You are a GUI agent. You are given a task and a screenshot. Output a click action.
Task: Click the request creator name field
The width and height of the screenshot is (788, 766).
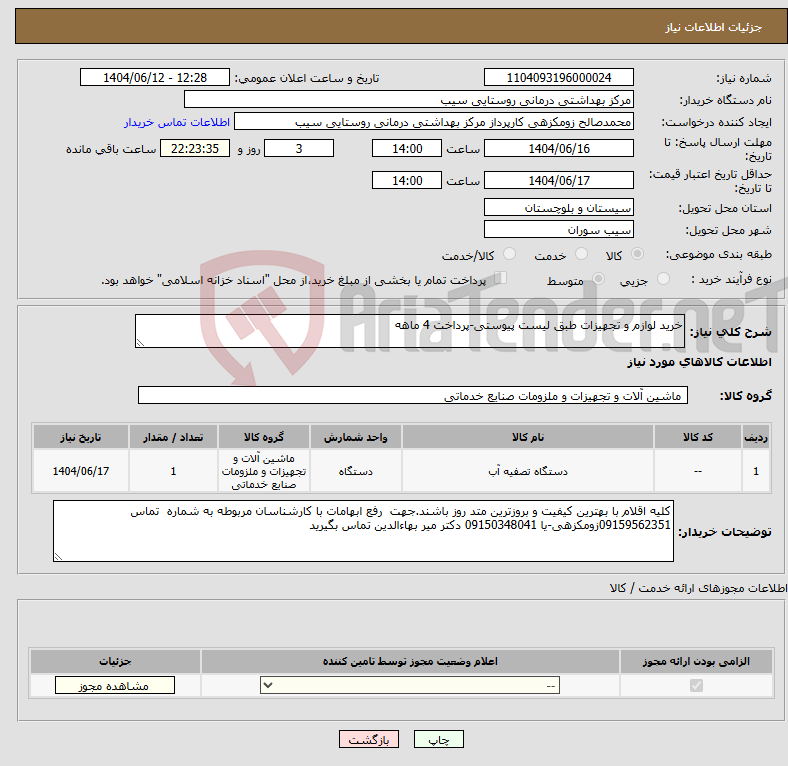434,122
